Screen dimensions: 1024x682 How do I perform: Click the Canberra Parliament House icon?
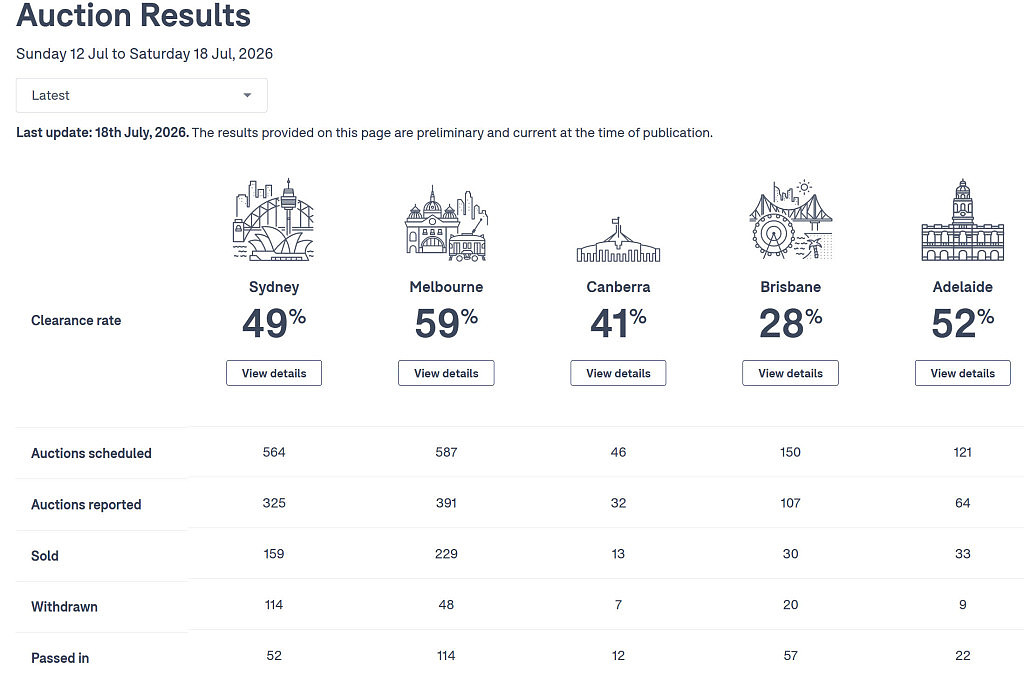pyautogui.click(x=618, y=240)
